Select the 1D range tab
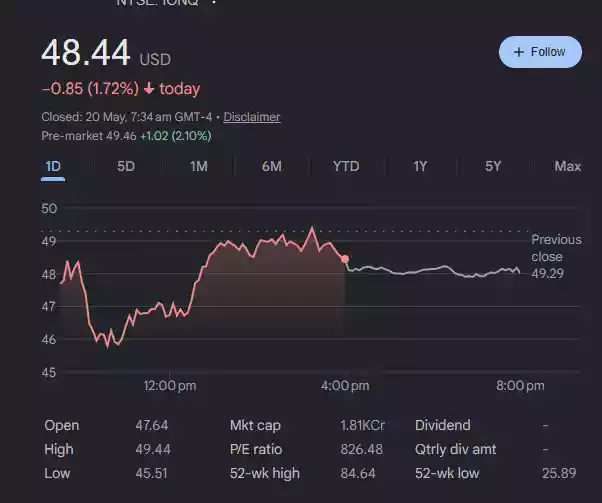 (x=53, y=167)
